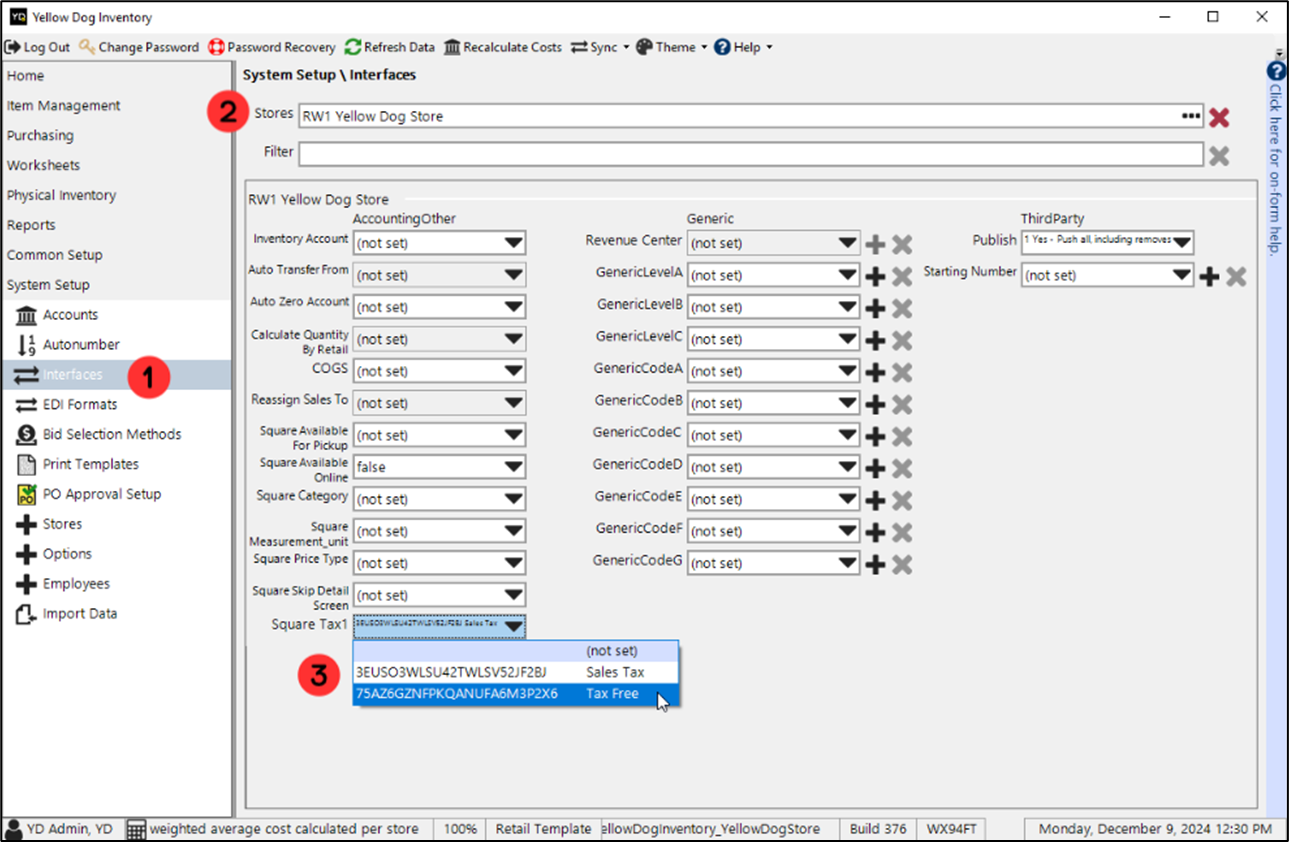
Task: Expand Square Available Online dropdown
Action: point(514,467)
